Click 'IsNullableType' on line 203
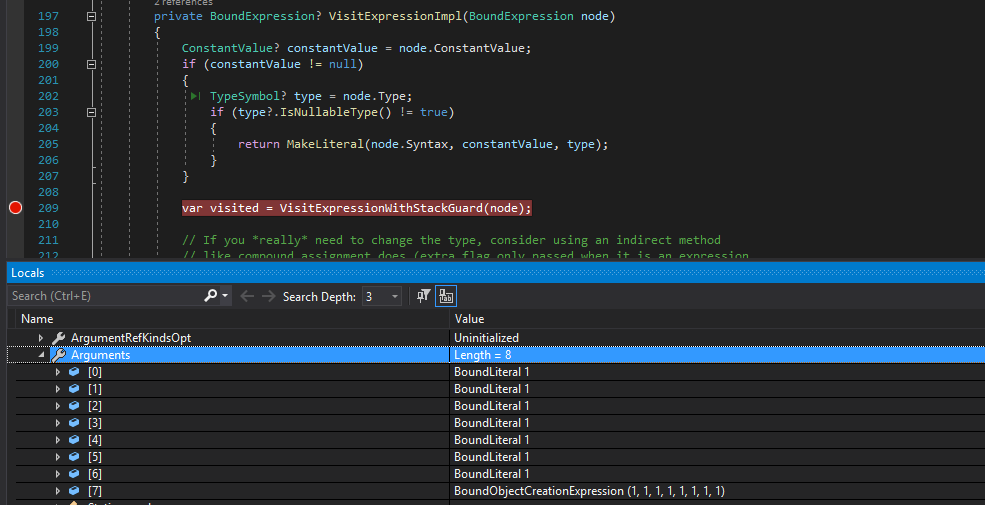This screenshot has width=985, height=505. pyautogui.click(x=329, y=112)
